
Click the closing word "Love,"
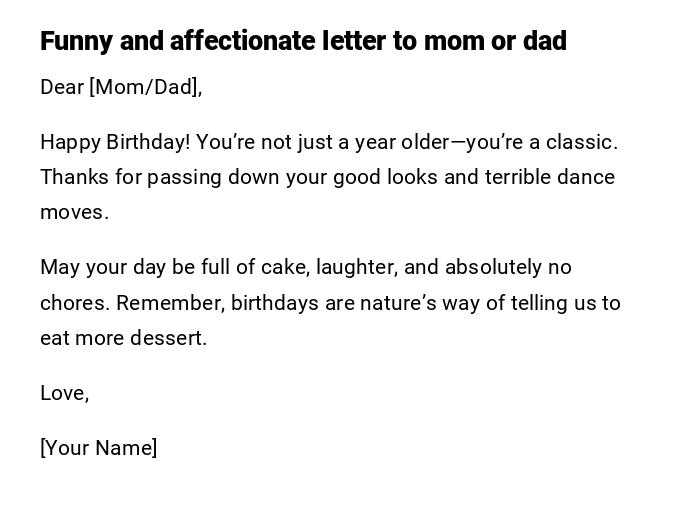coord(65,393)
